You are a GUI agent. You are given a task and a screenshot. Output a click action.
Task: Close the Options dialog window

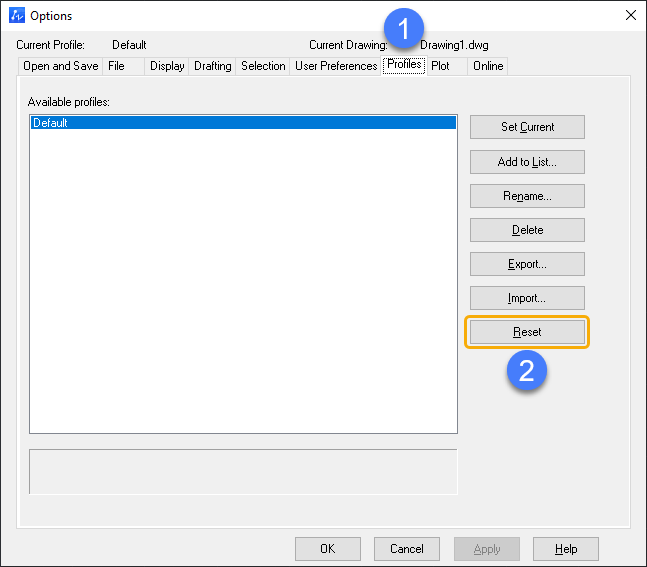(x=630, y=15)
